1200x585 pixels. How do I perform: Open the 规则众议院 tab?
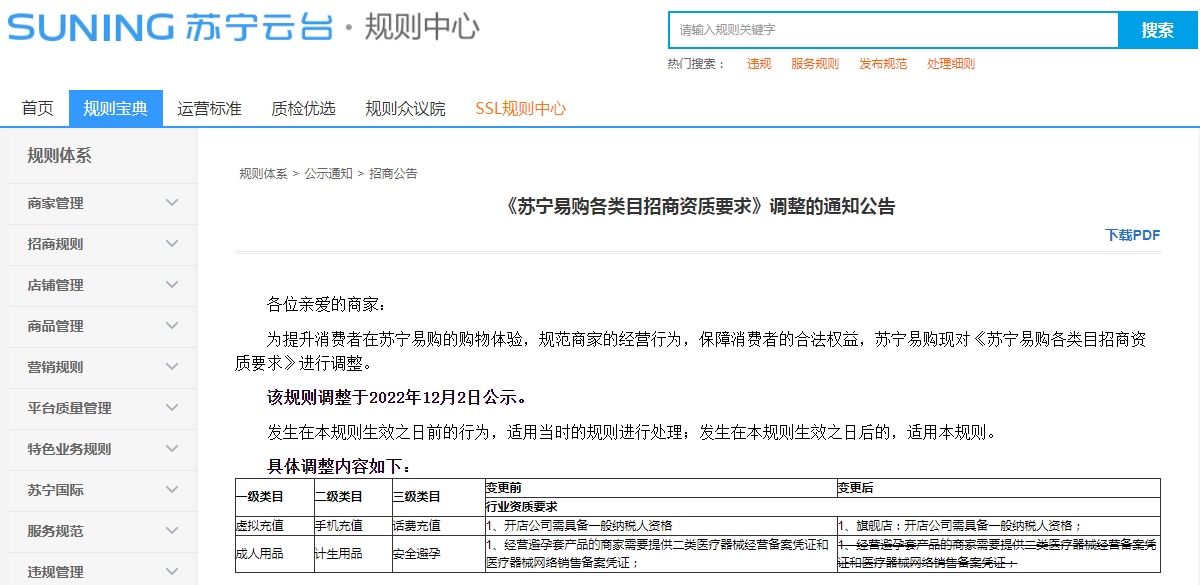tap(405, 108)
